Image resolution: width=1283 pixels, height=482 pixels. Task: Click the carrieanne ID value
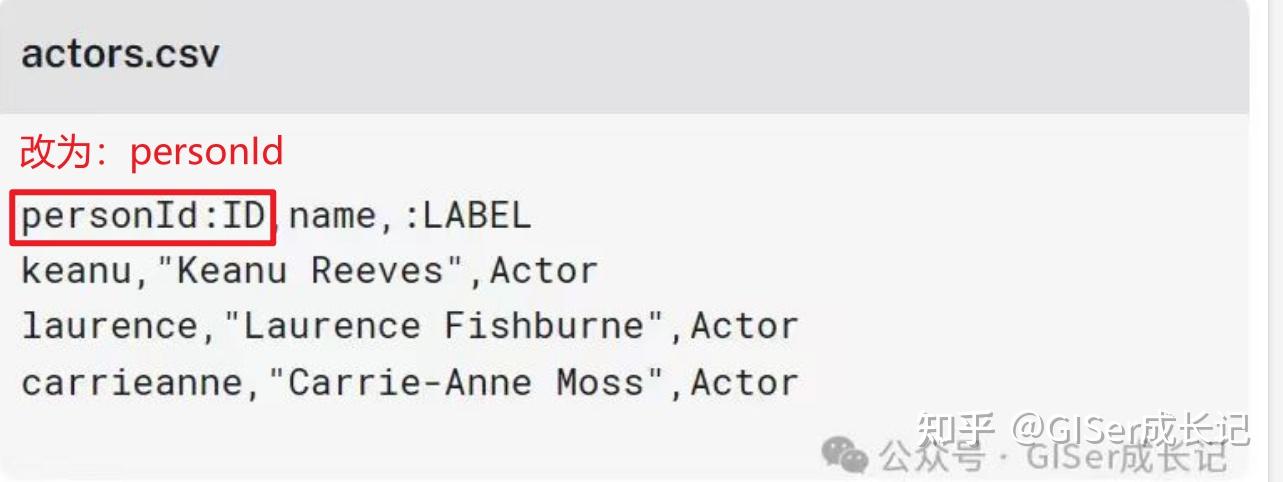click(x=131, y=383)
